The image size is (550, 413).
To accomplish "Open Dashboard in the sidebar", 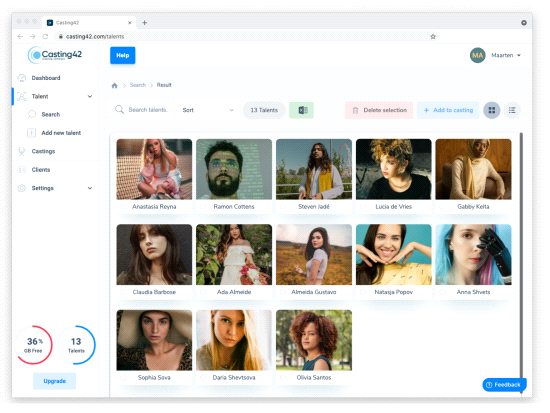I will [46, 78].
